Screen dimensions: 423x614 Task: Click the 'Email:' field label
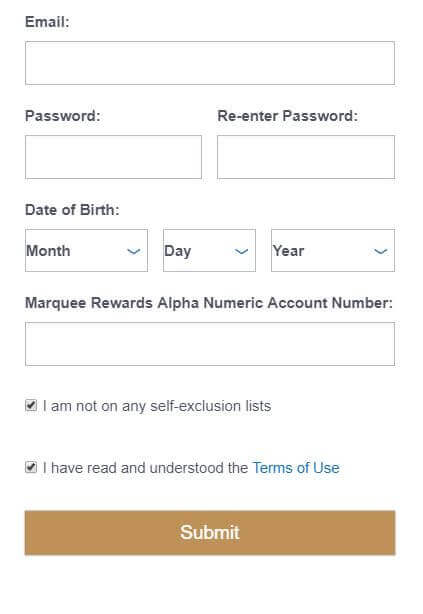pyautogui.click(x=47, y=22)
